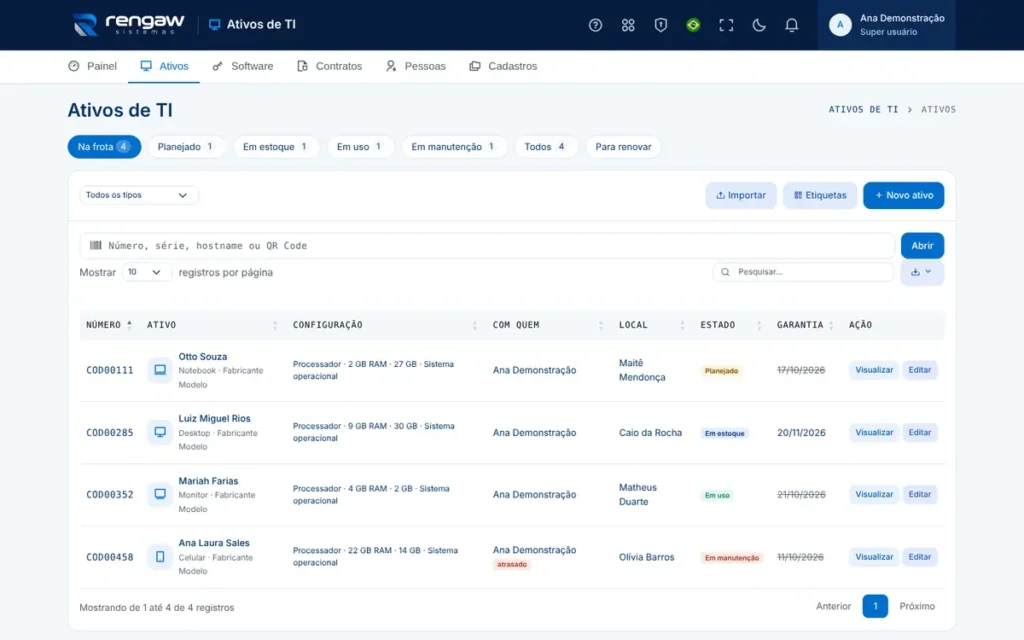Image resolution: width=1024 pixels, height=640 pixels.
Task: Sort by LOCAL column
Action: (651, 325)
